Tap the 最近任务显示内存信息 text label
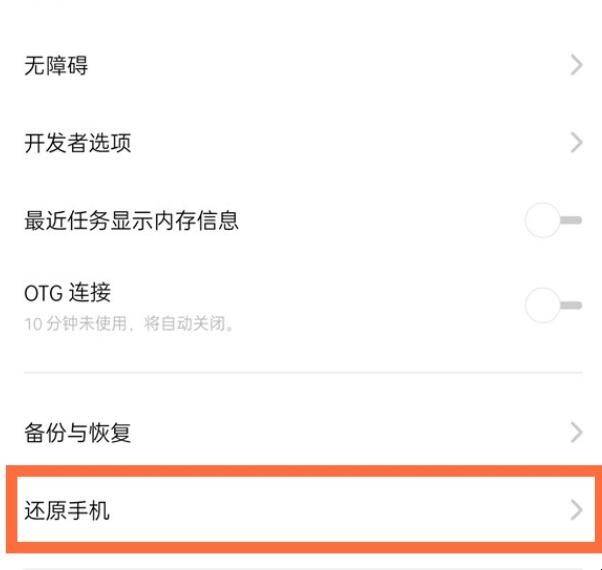 [x=131, y=220]
